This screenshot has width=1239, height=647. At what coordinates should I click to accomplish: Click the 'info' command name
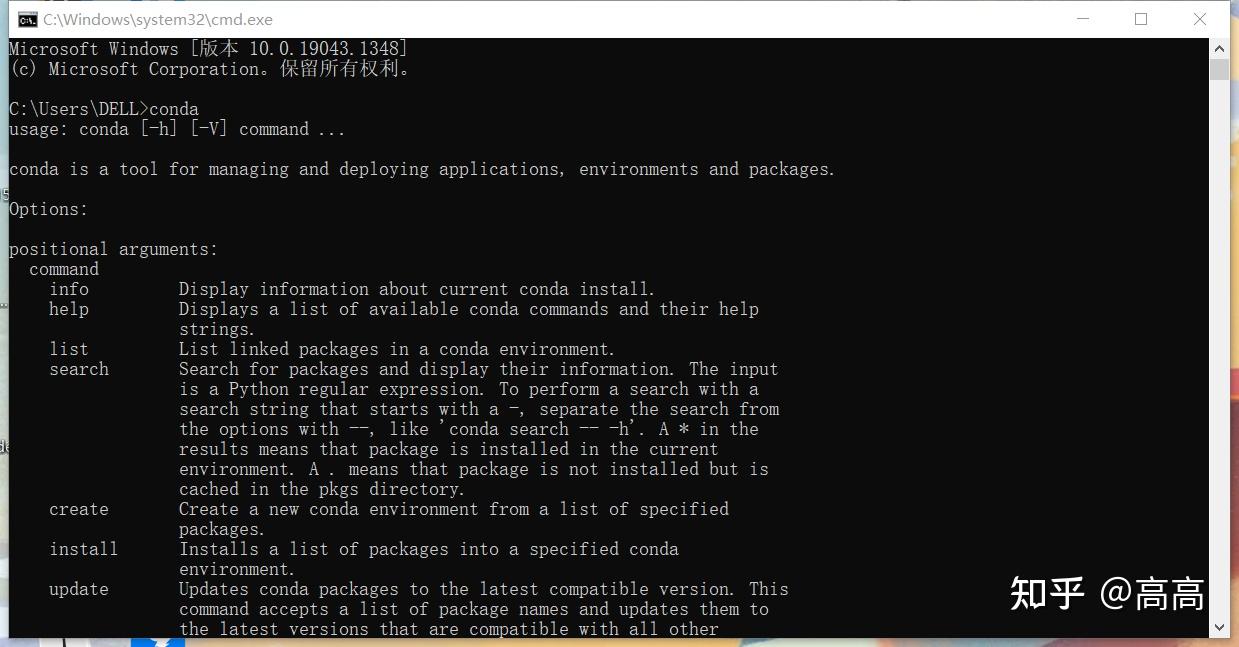(69, 289)
